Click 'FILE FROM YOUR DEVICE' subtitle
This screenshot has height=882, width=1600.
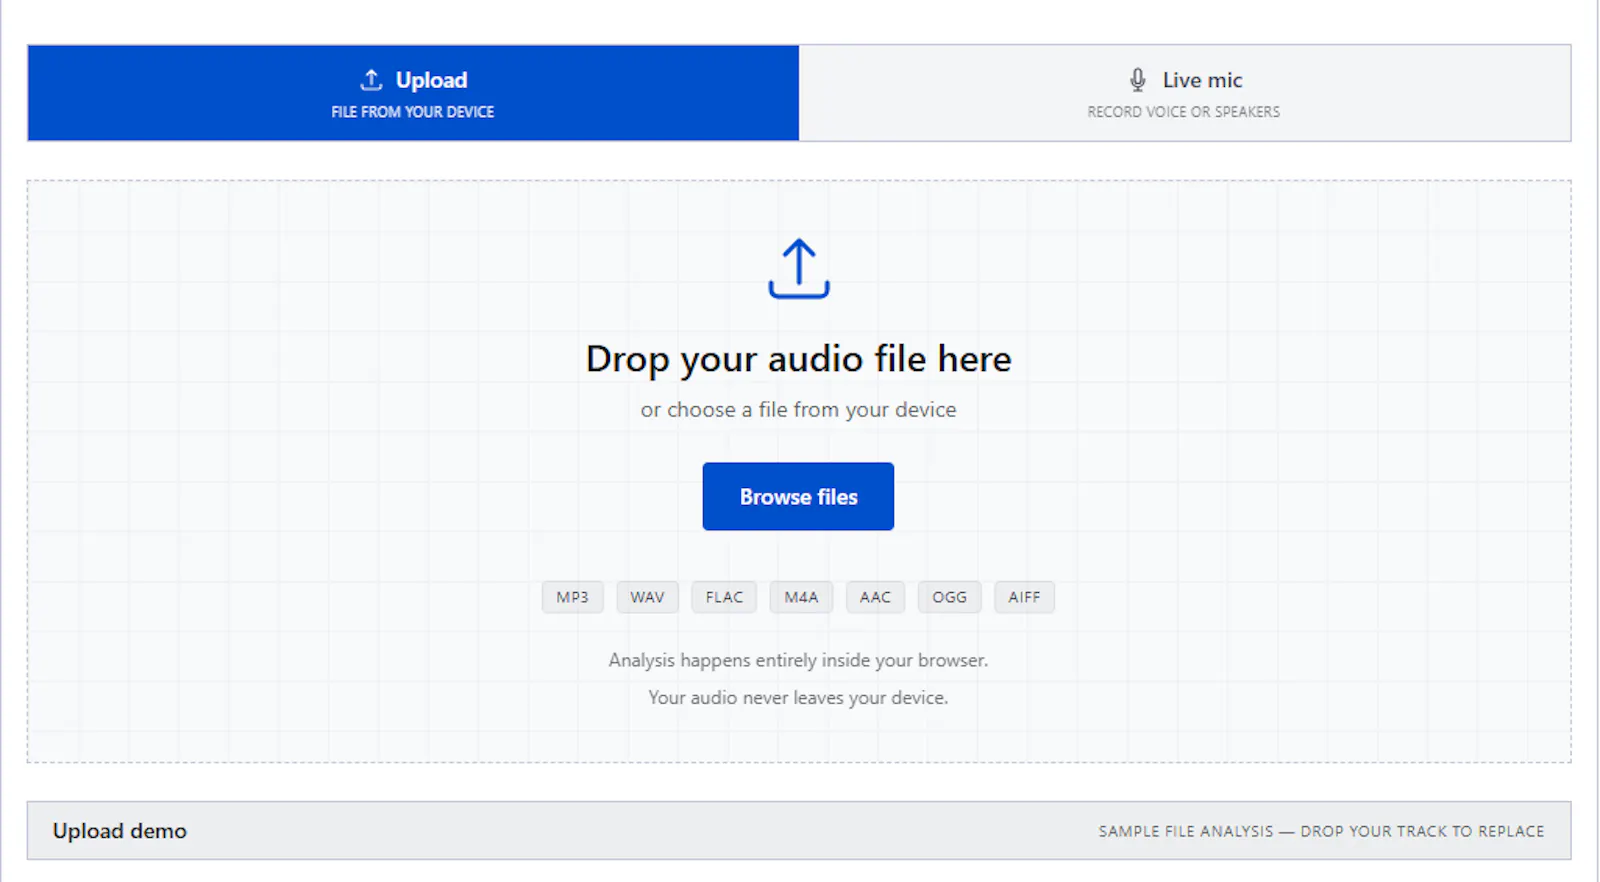point(413,112)
